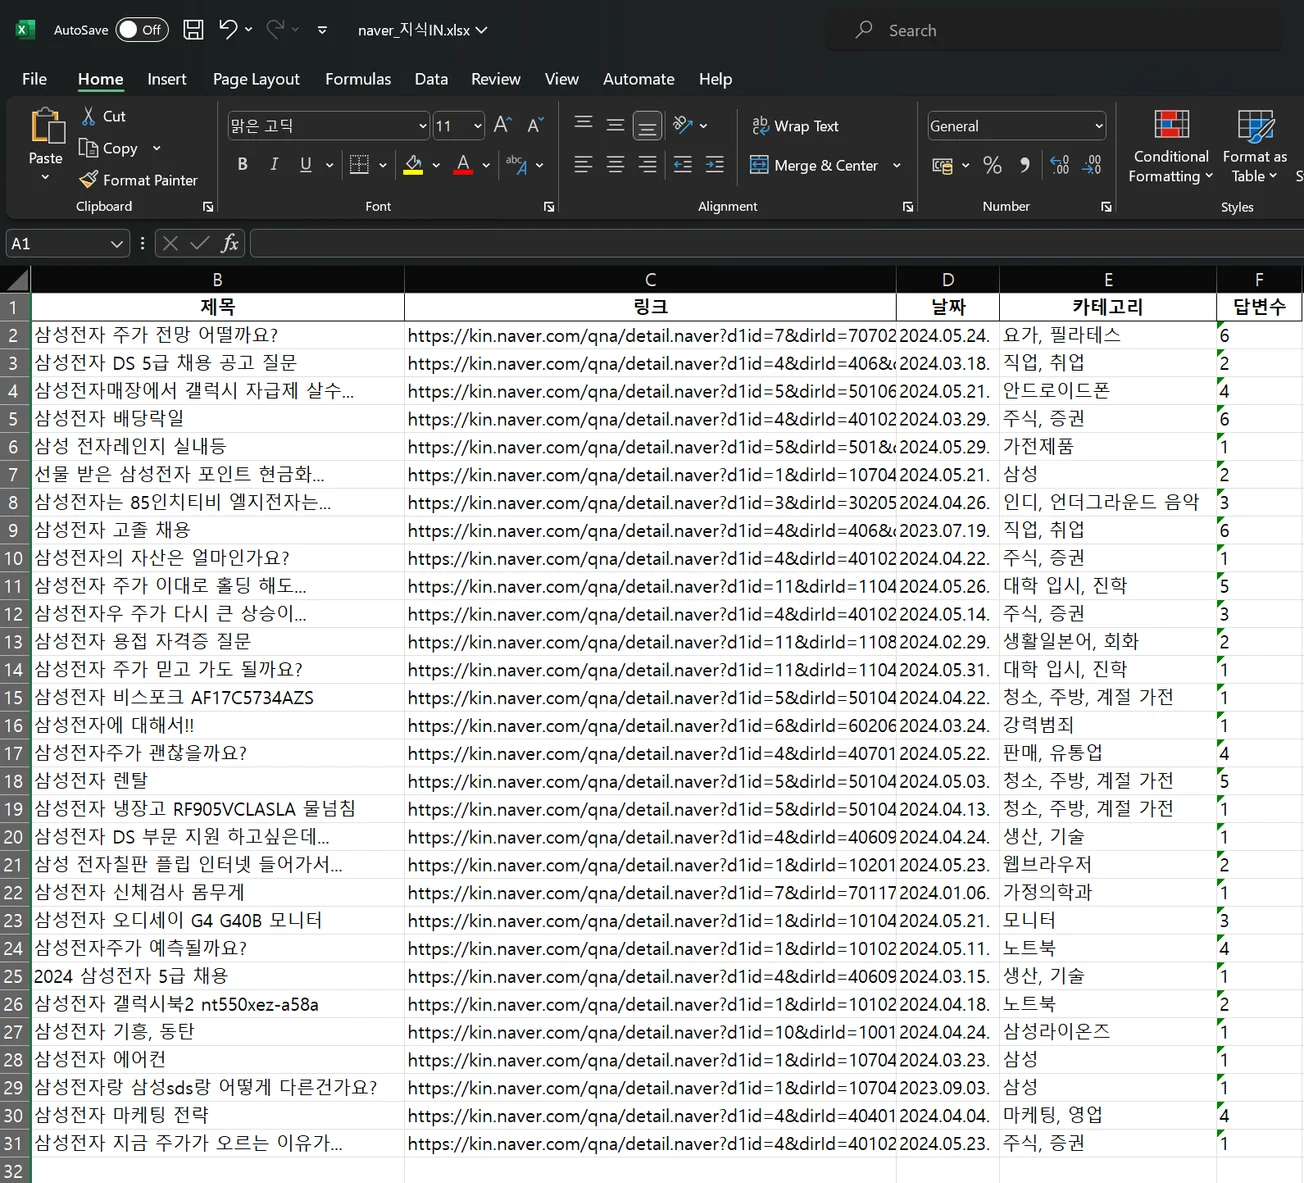
Task: Decrease font size with small A
Action: pyautogui.click(x=535, y=125)
